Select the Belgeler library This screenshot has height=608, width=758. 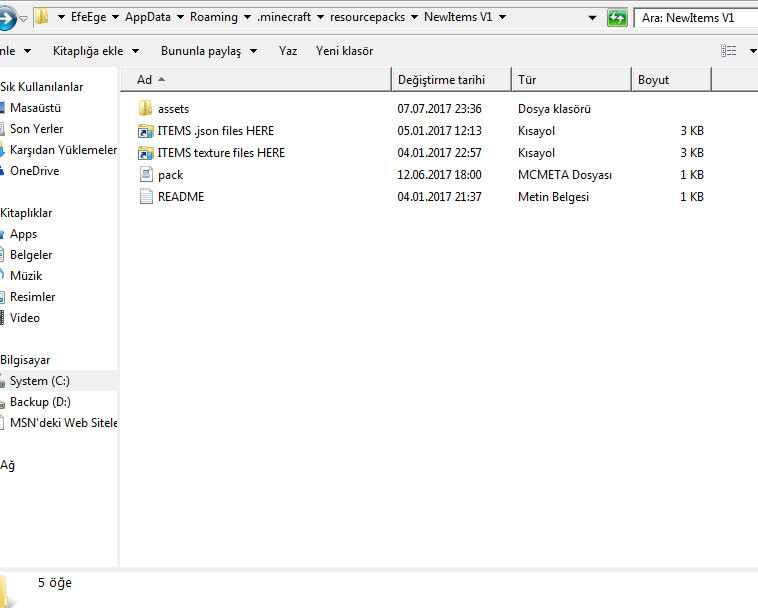[x=31, y=255]
